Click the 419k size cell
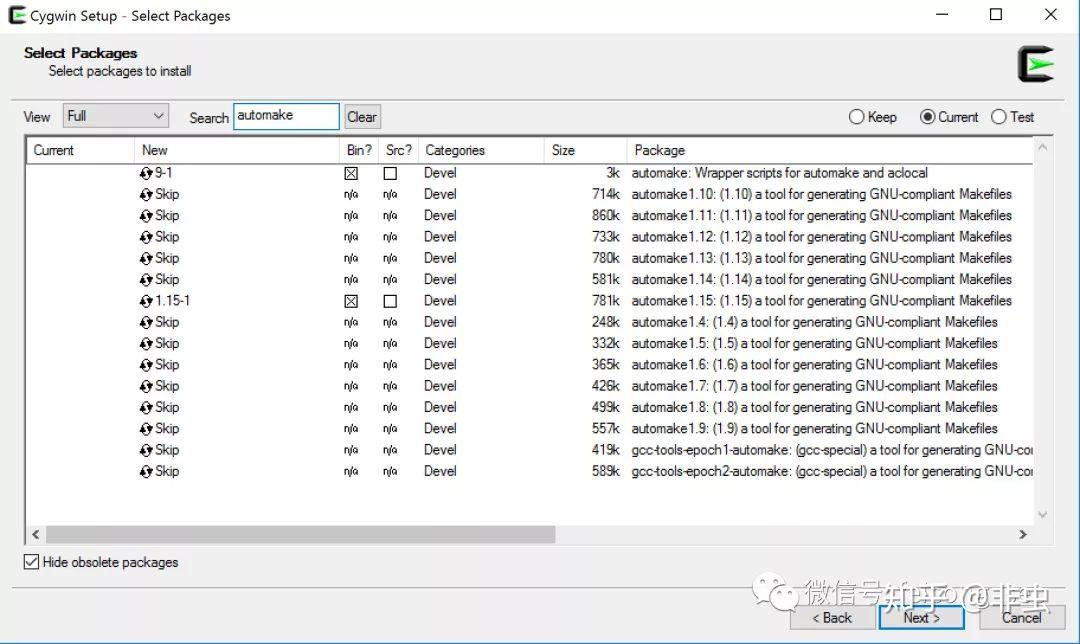 [605, 450]
